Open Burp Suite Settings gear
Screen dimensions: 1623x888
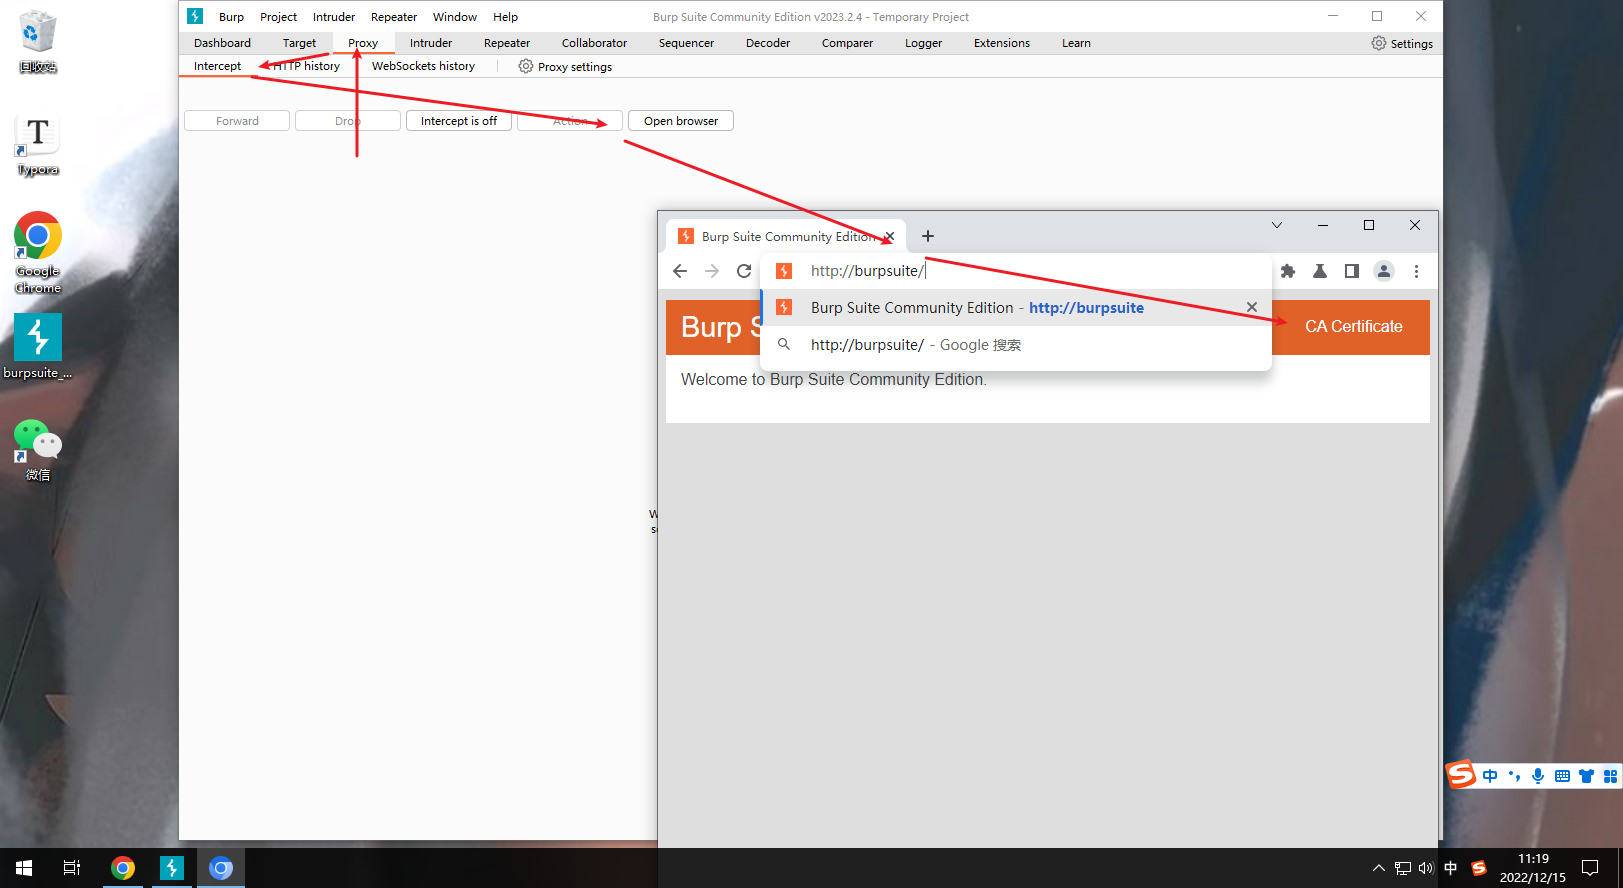tap(1402, 43)
